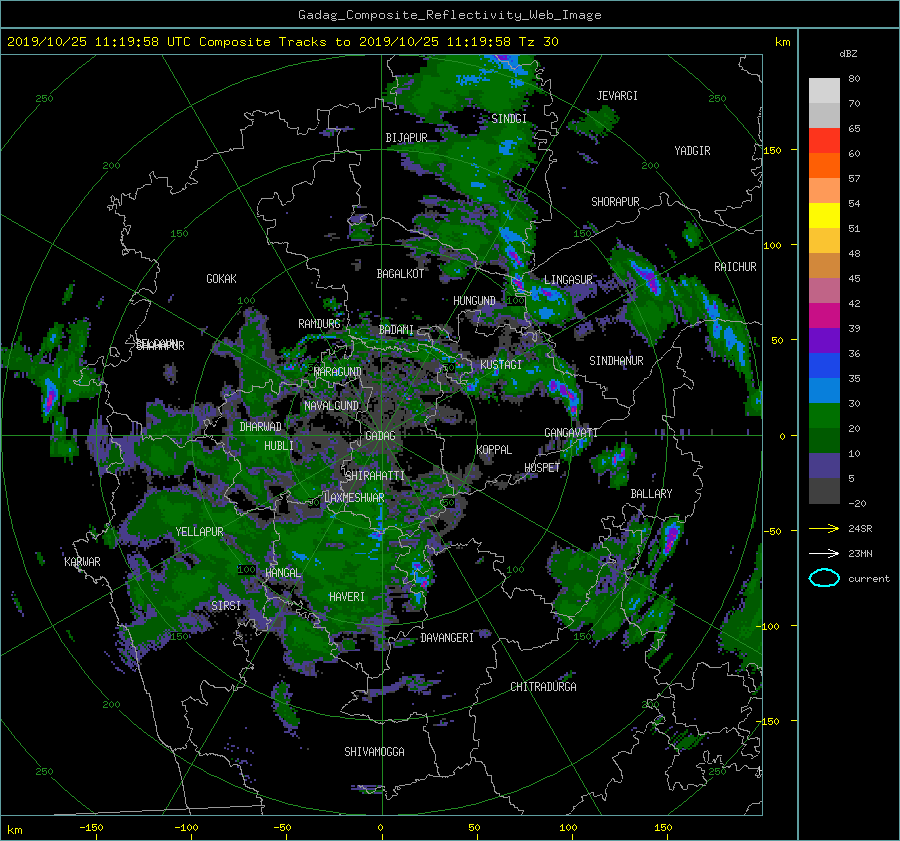Click the HAVERI city label
This screenshot has height=841, width=900.
pos(347,596)
